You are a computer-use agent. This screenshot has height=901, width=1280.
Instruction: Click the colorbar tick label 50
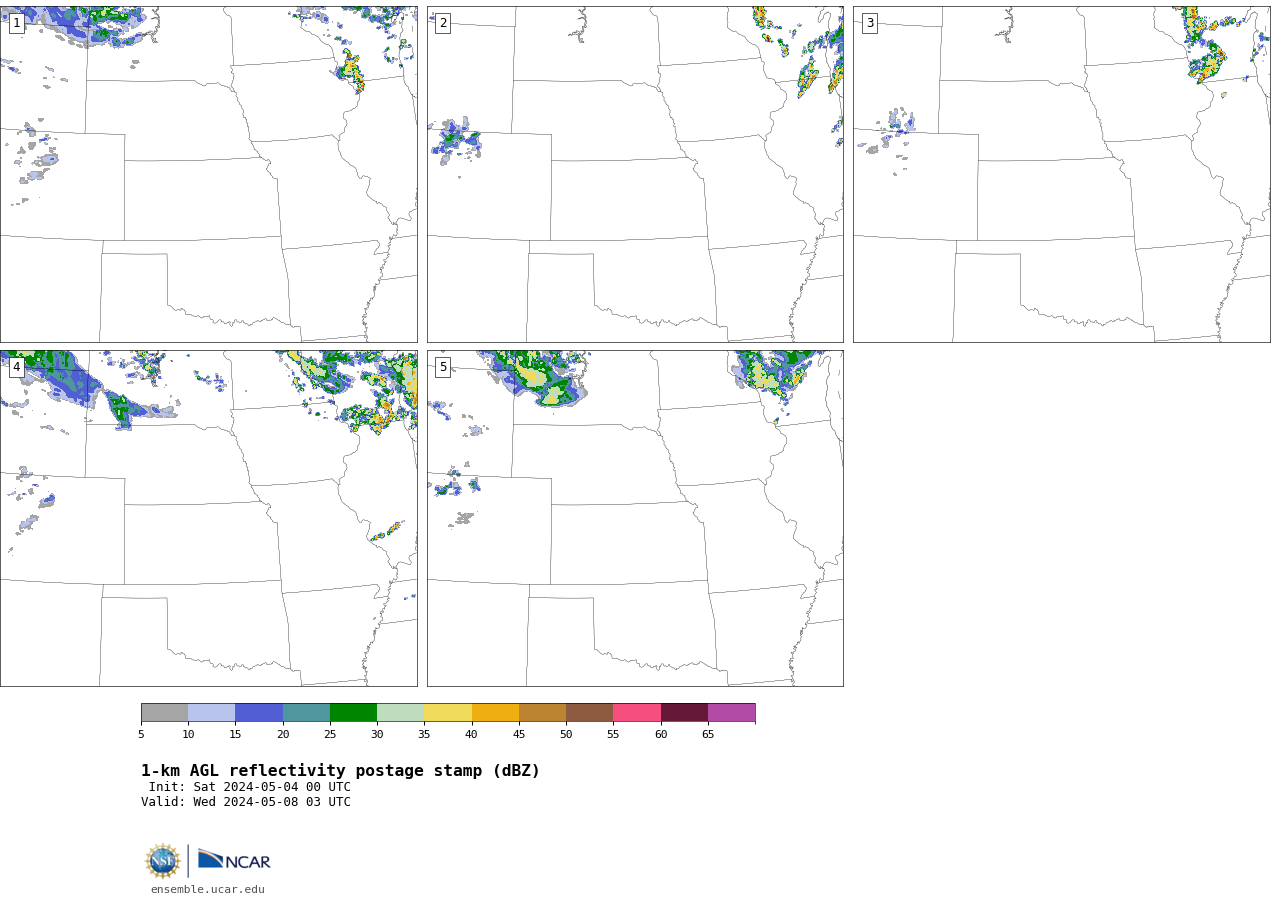tap(566, 735)
